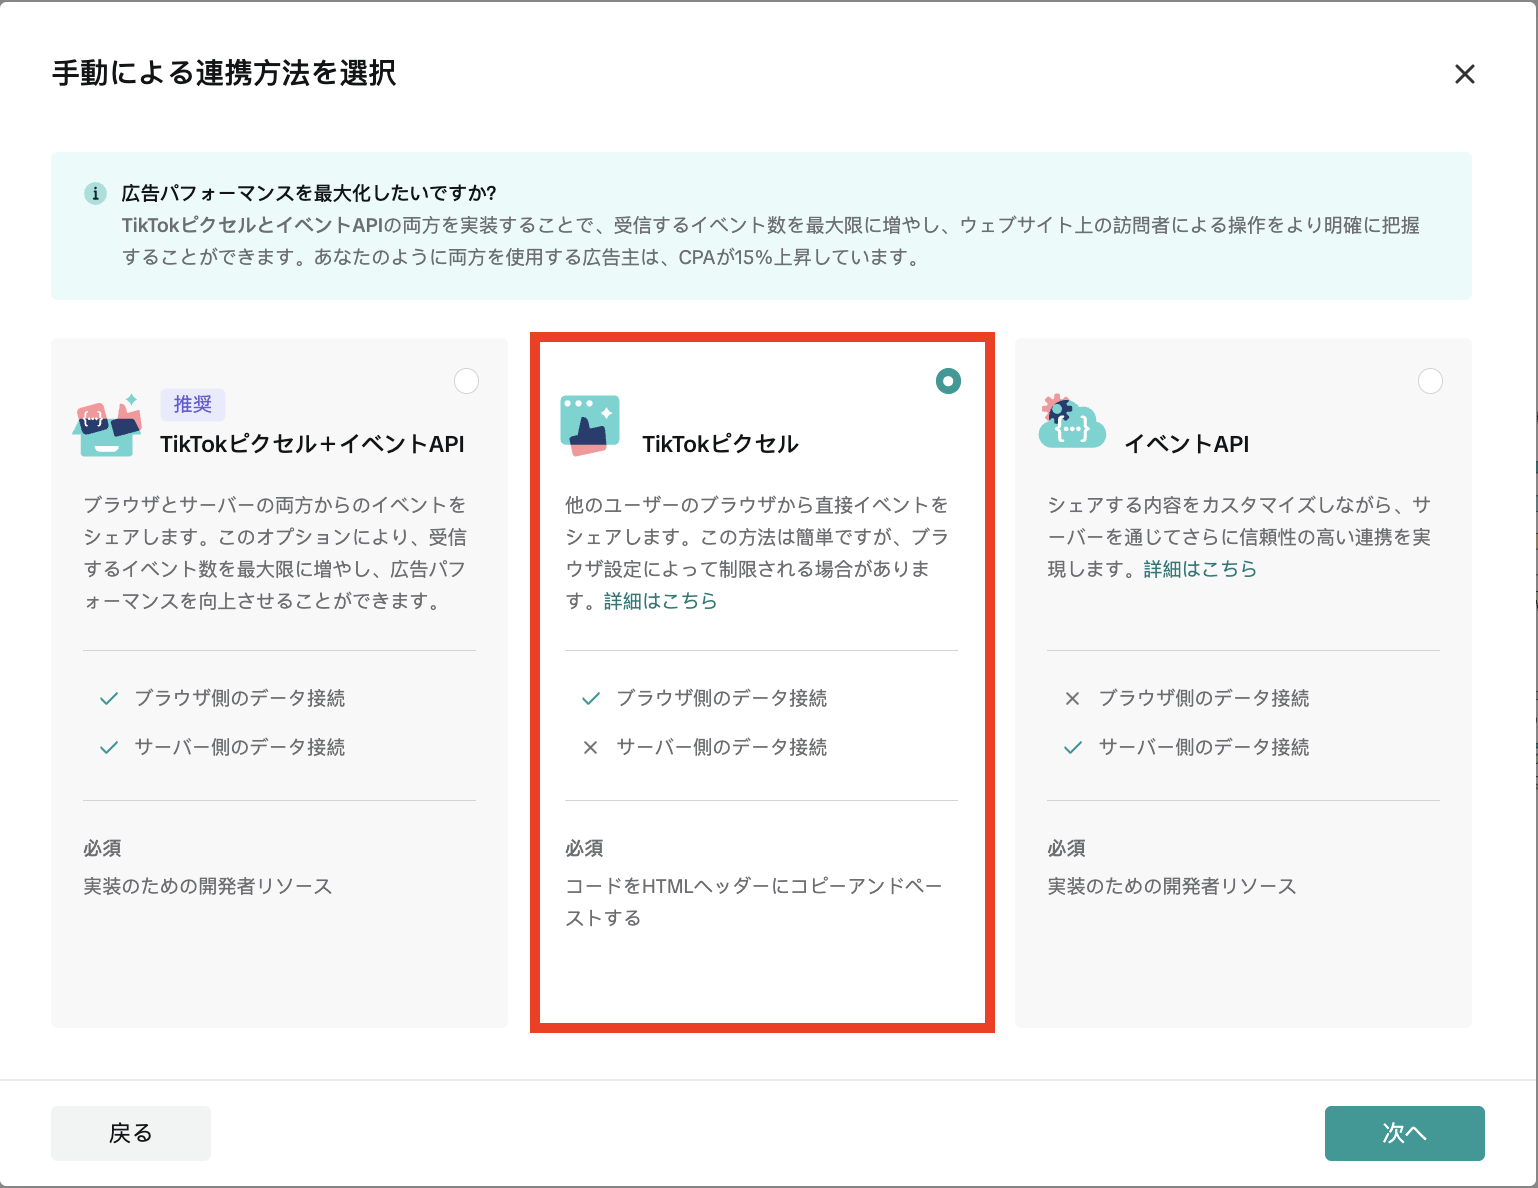1538x1188 pixels.
Task: Click the イベントAPI card title
Action: 1187,444
